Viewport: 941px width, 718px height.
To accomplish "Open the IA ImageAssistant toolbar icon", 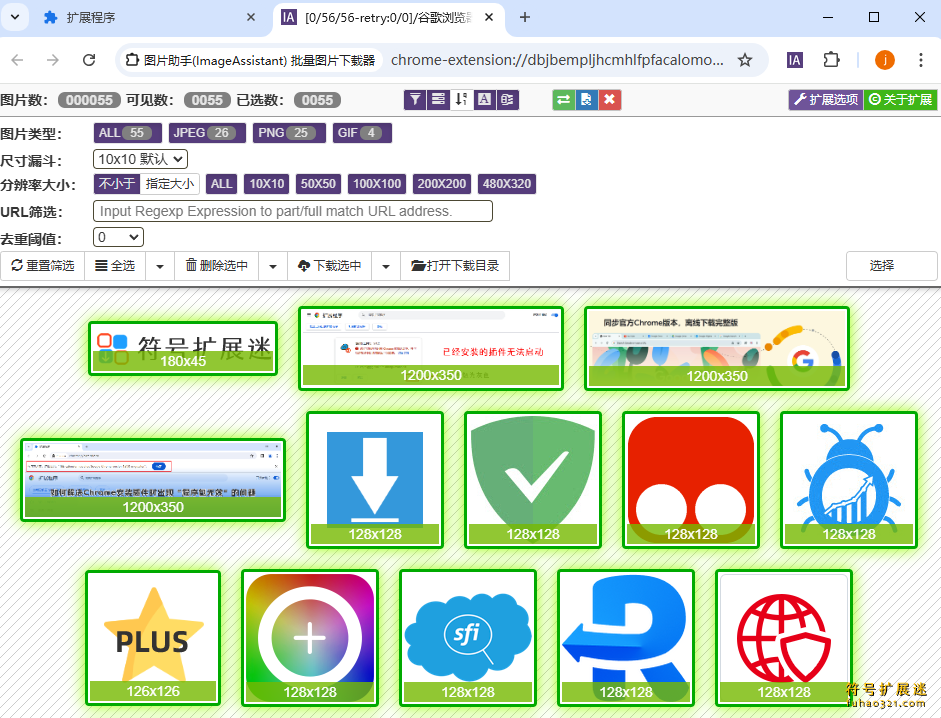I will (795, 60).
